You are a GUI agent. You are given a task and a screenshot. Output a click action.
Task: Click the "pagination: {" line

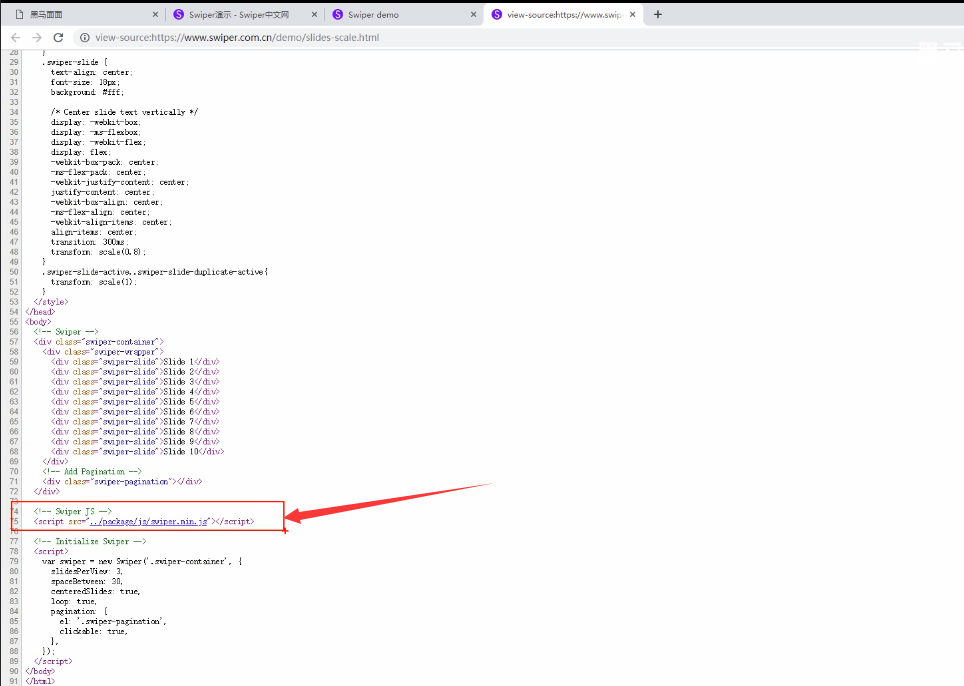79,612
